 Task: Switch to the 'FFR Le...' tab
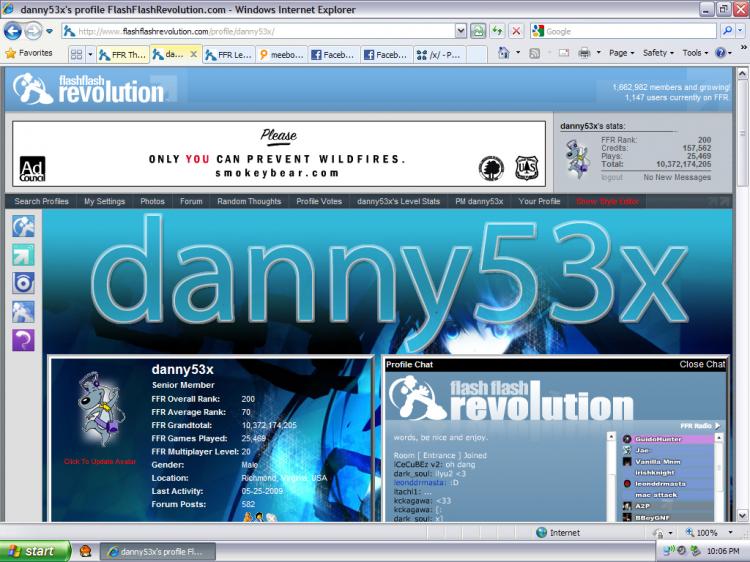click(229, 55)
